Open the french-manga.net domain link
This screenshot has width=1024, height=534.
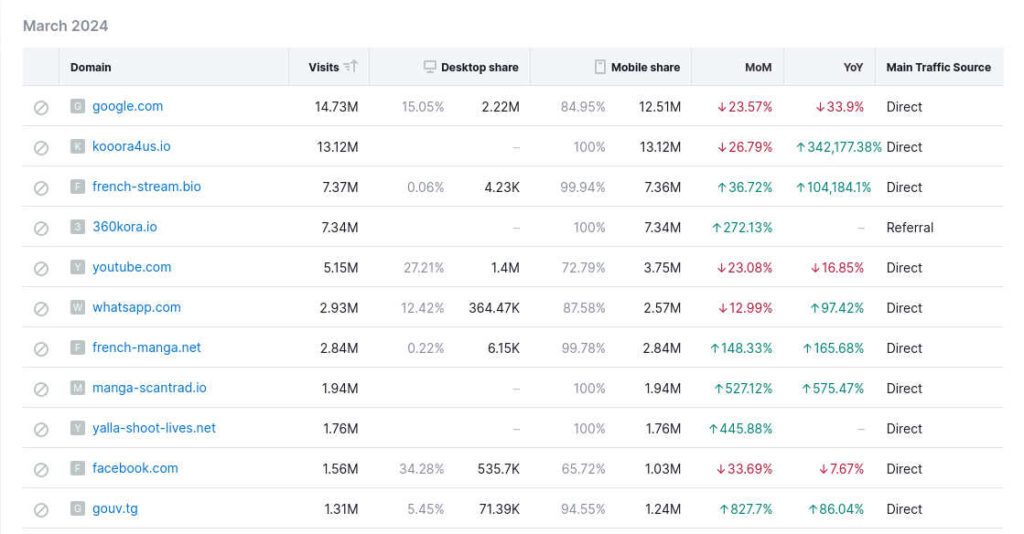pyautogui.click(x=146, y=348)
